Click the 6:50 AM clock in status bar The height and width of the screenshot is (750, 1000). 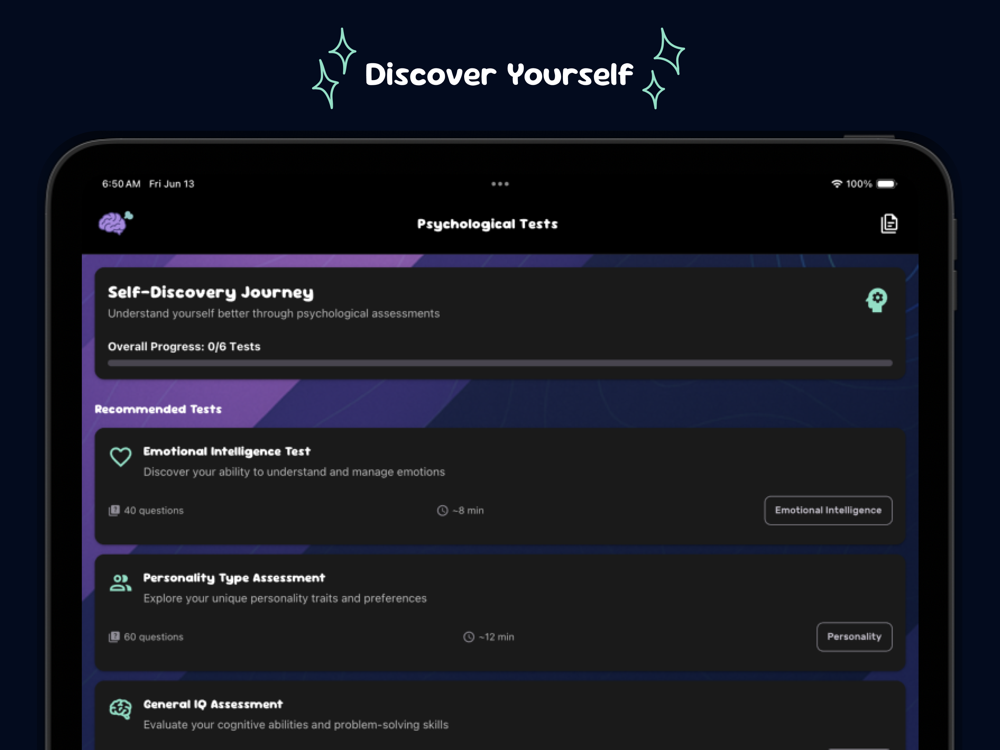(121, 184)
